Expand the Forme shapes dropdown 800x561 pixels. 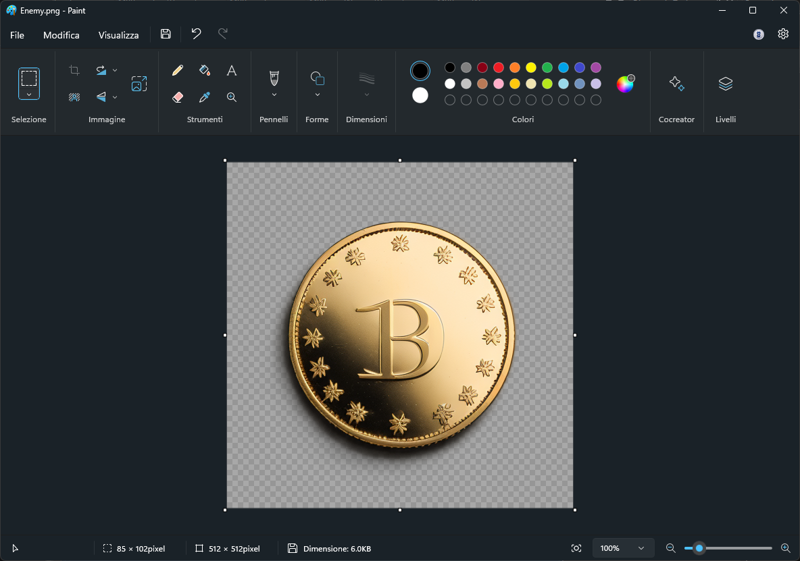tap(317, 95)
